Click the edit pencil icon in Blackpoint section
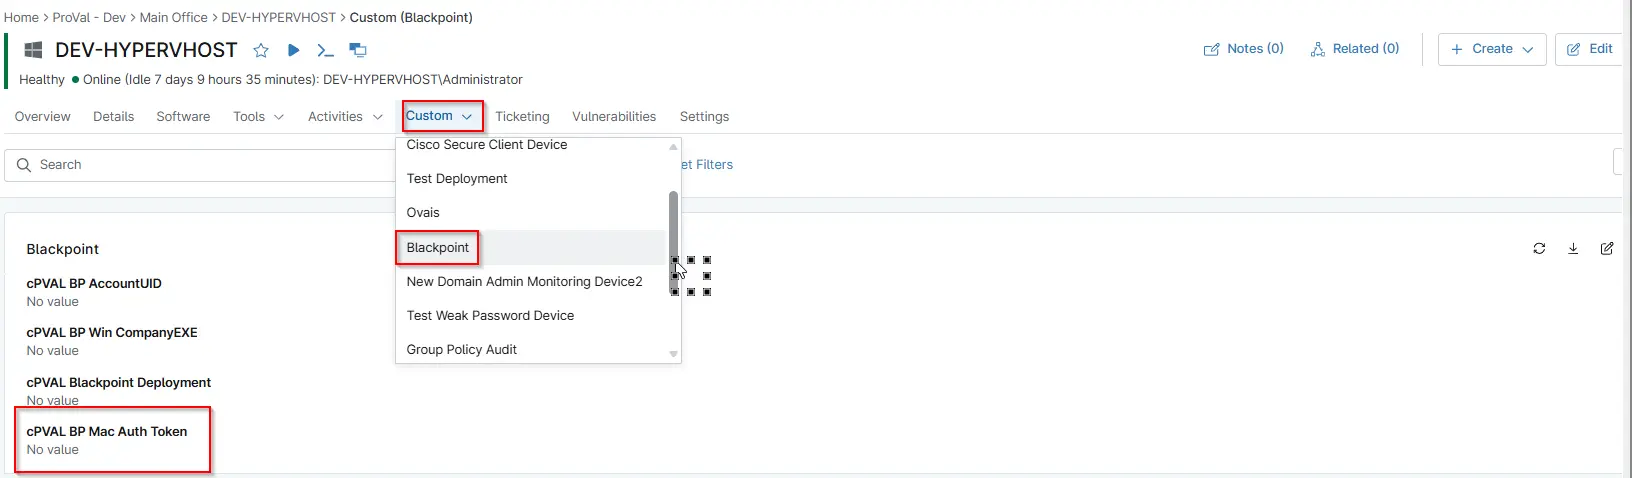This screenshot has width=1632, height=478. click(1607, 249)
